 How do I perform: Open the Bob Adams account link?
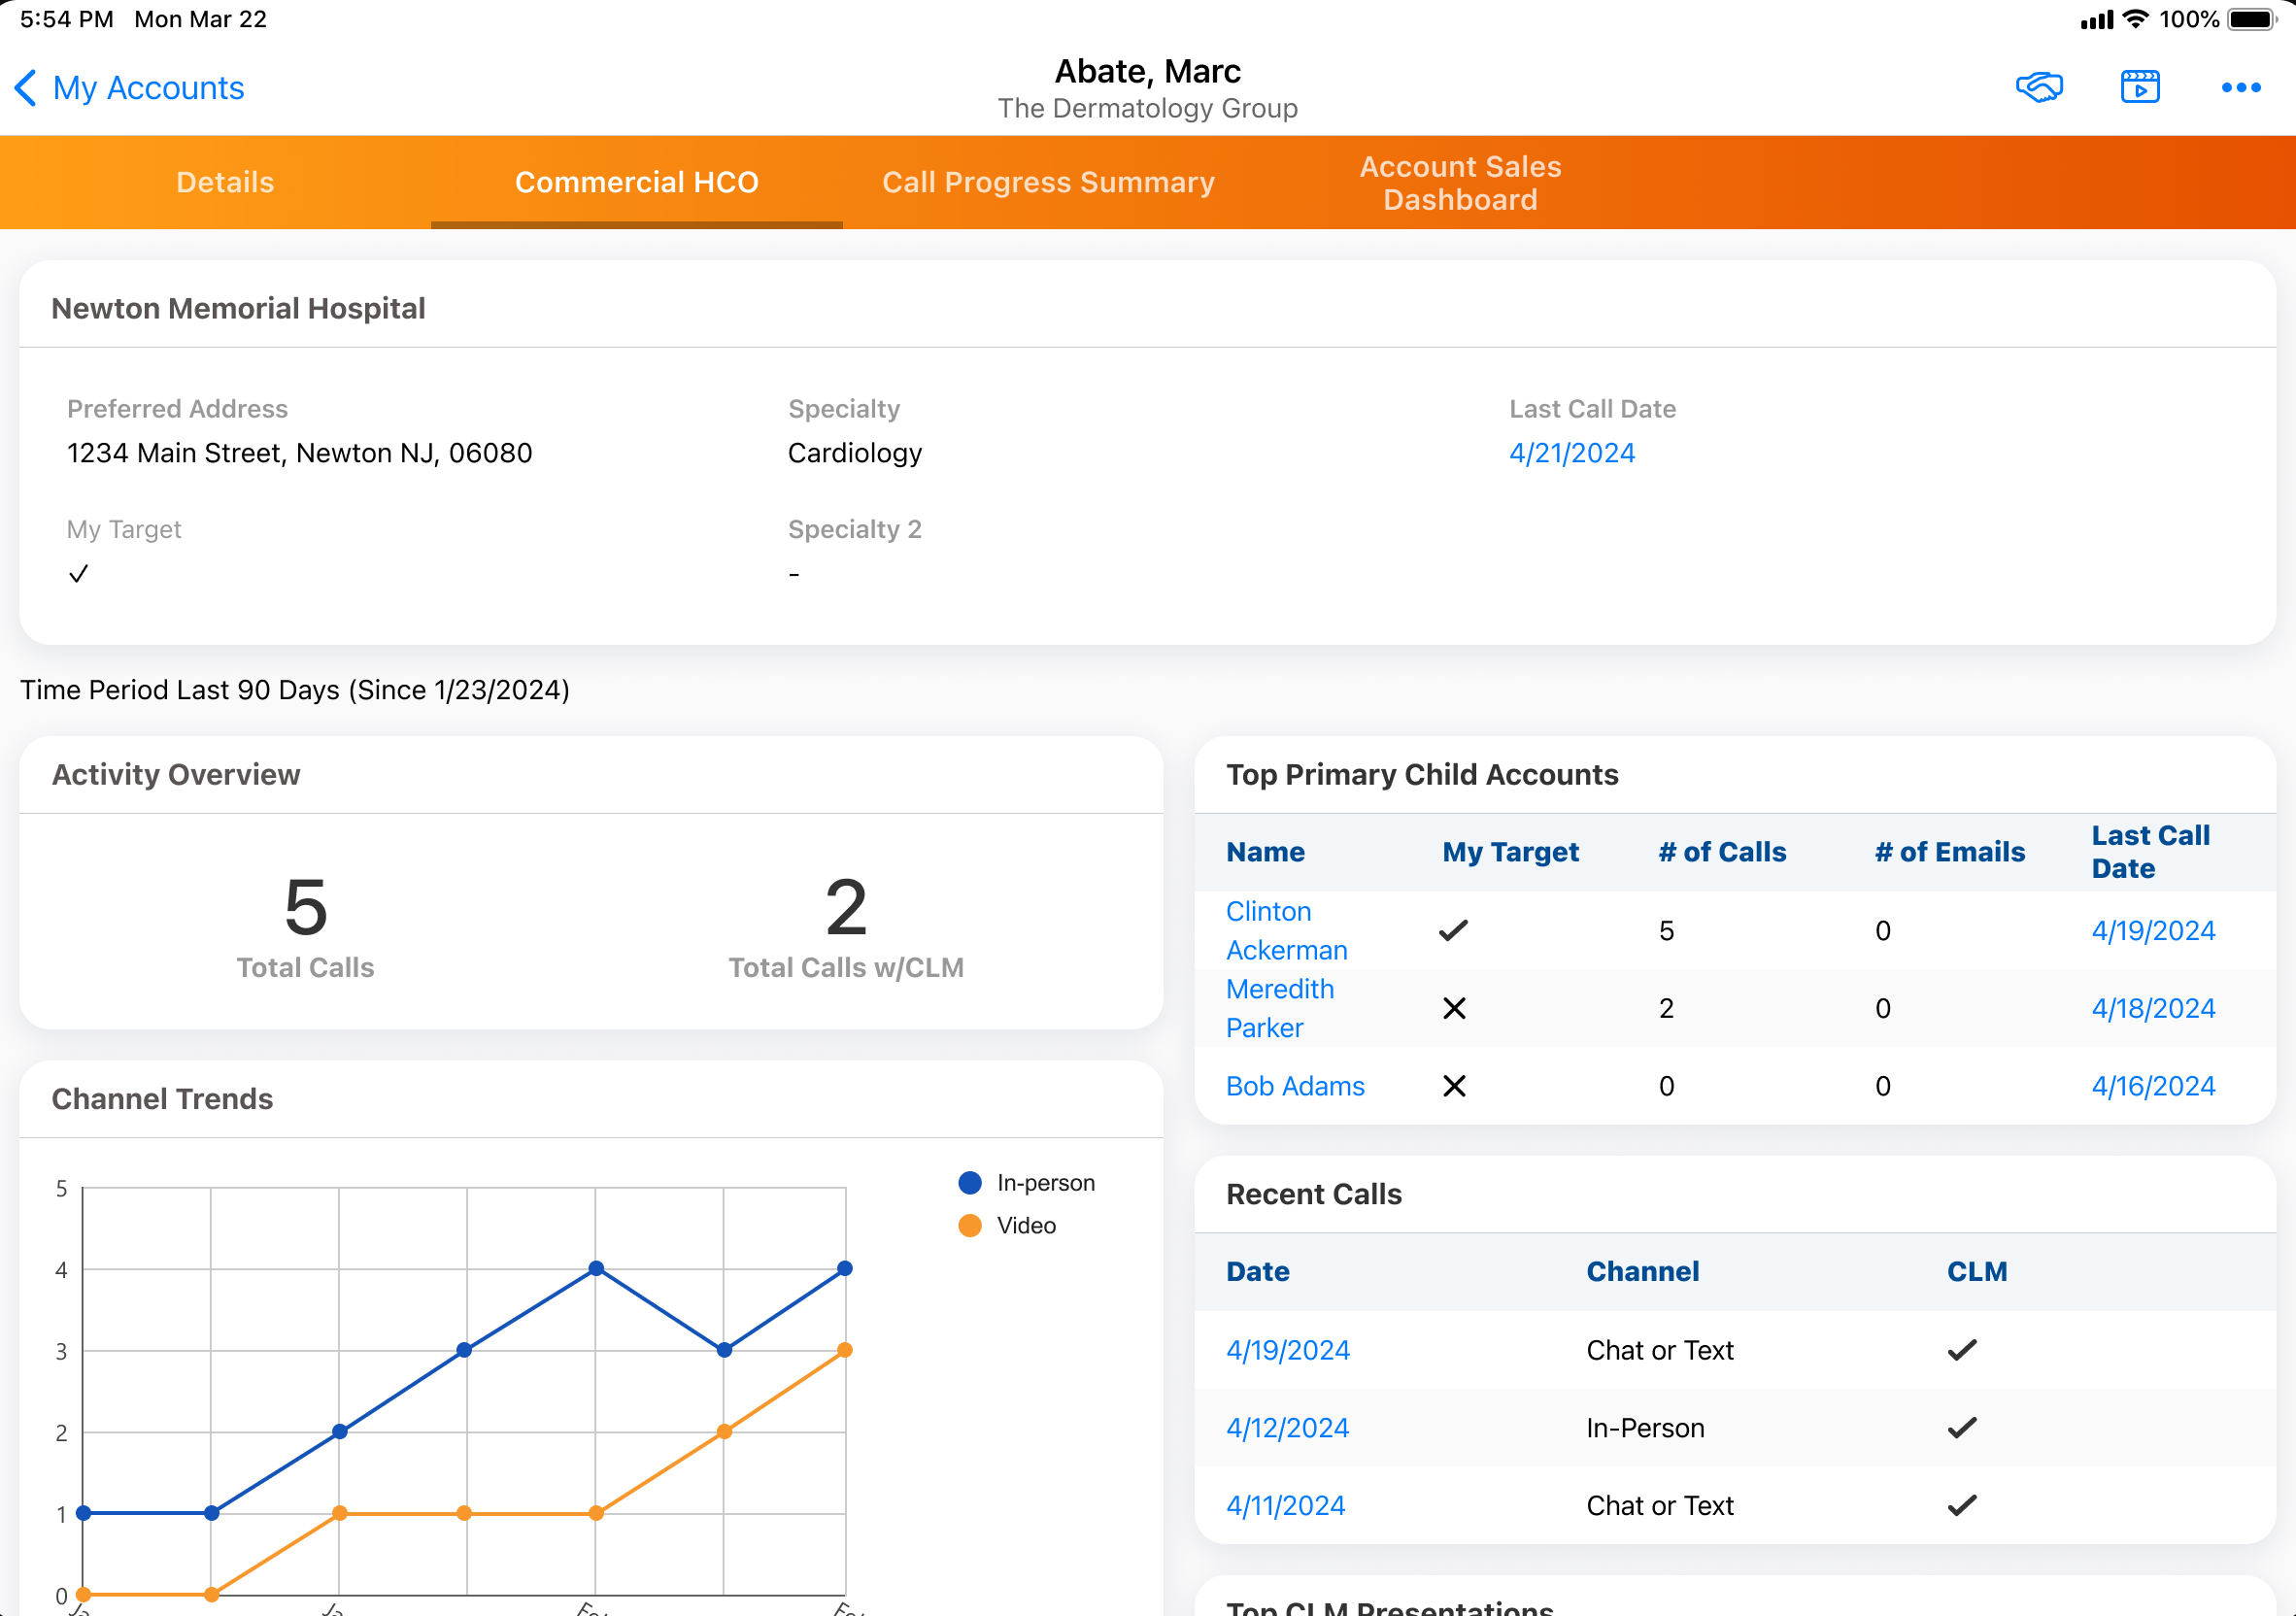click(1294, 1086)
